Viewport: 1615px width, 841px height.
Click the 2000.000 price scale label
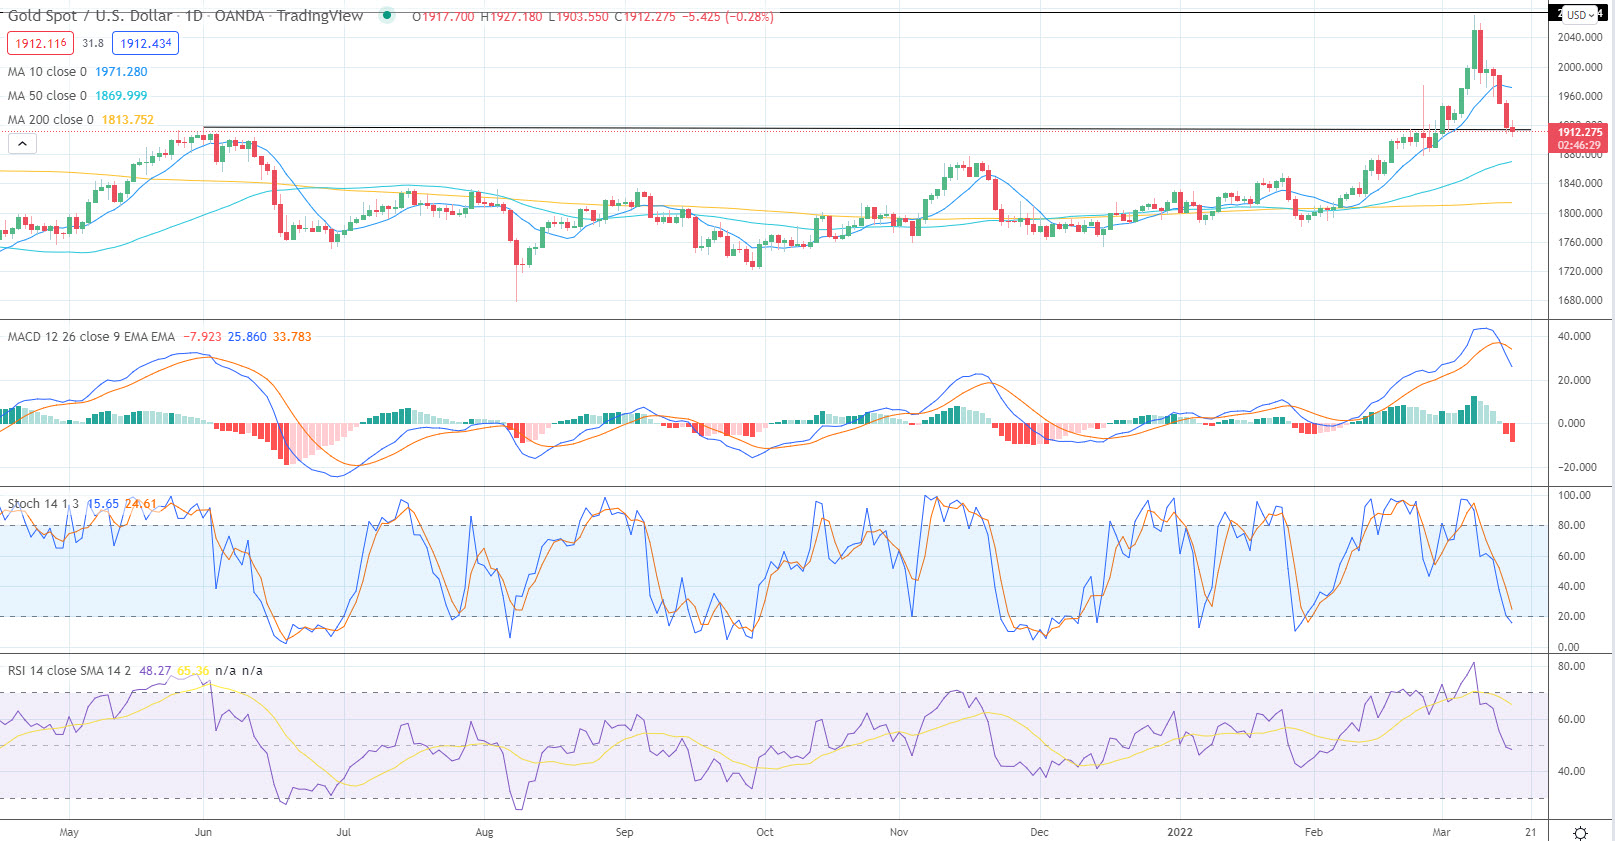tap(1580, 67)
